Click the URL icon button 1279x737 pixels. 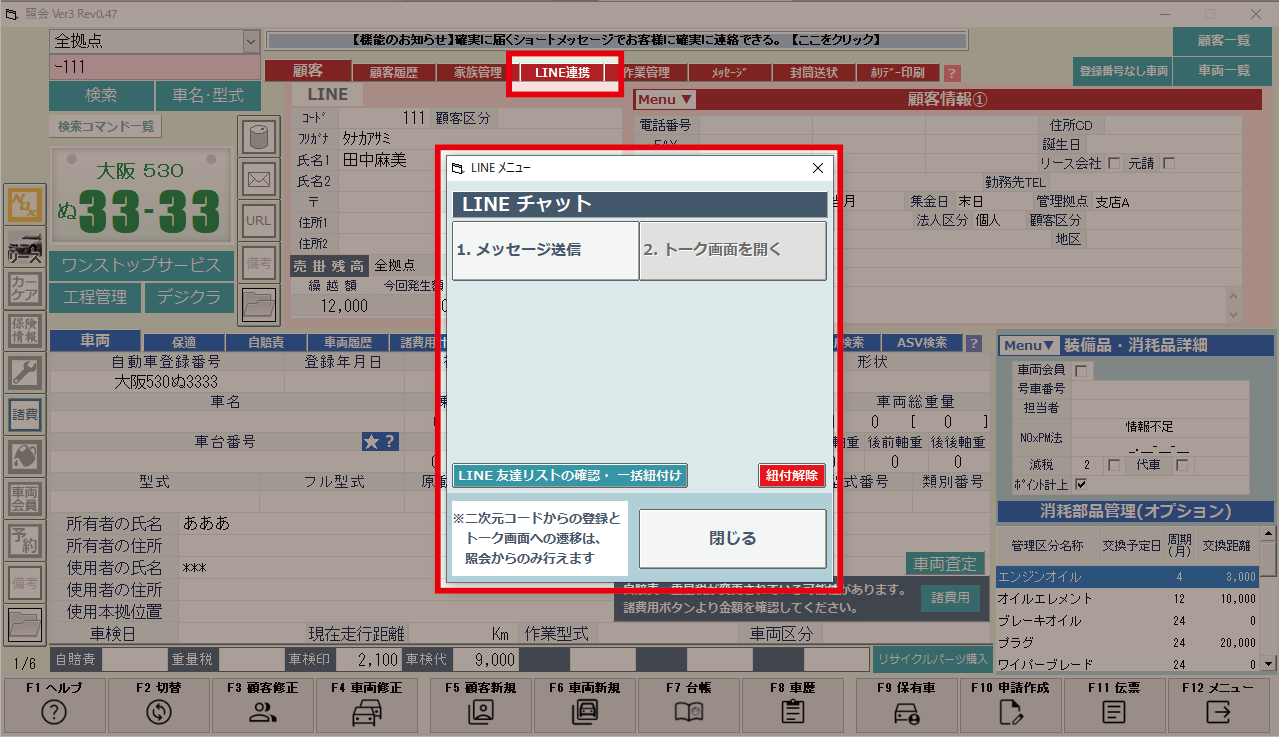pos(259,221)
